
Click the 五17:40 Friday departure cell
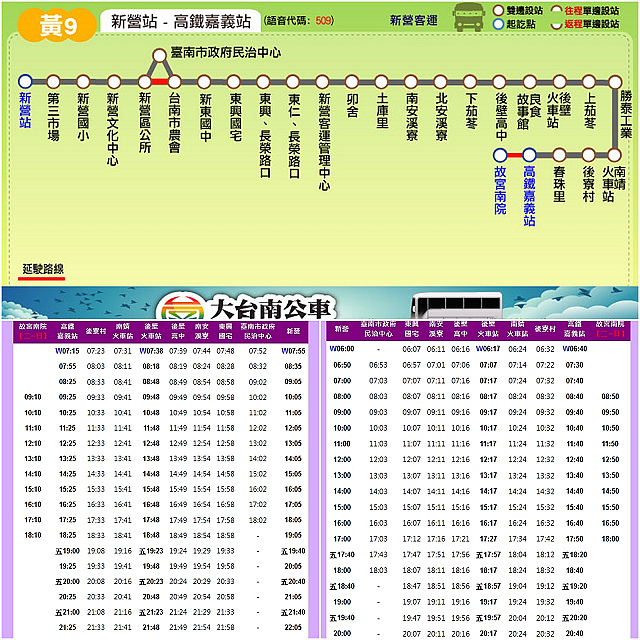point(342,555)
